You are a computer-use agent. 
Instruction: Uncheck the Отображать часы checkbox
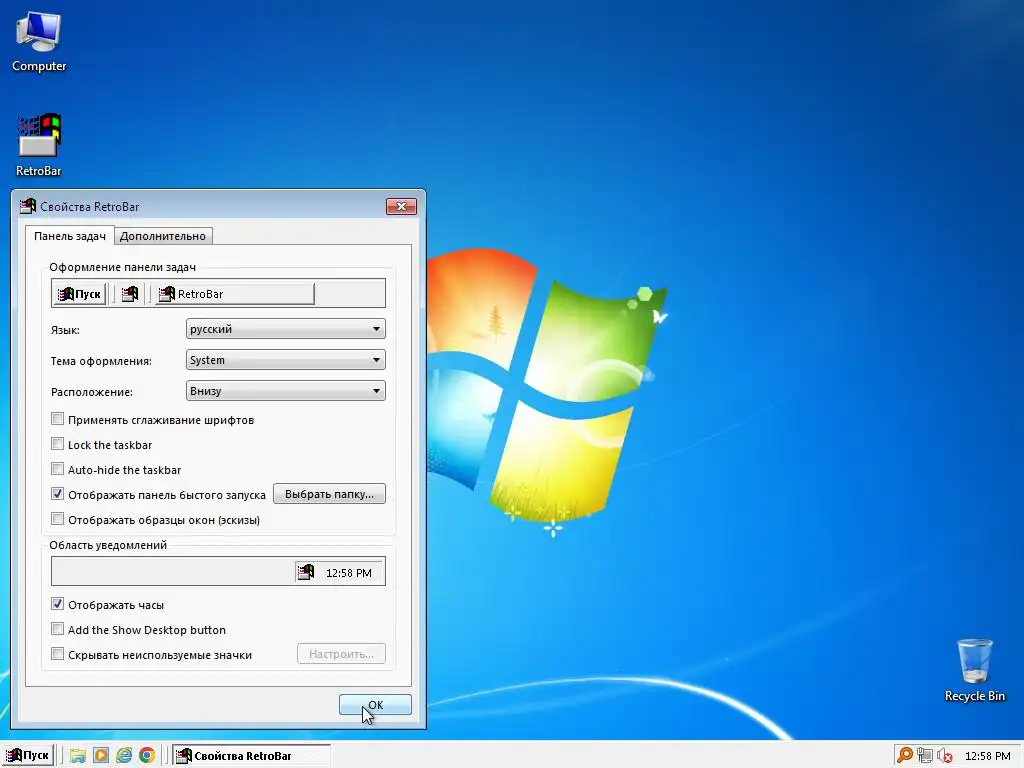(57, 604)
